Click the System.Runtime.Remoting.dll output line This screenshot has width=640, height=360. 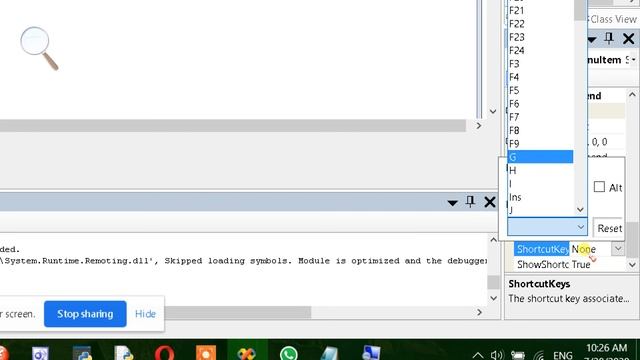tap(244, 261)
